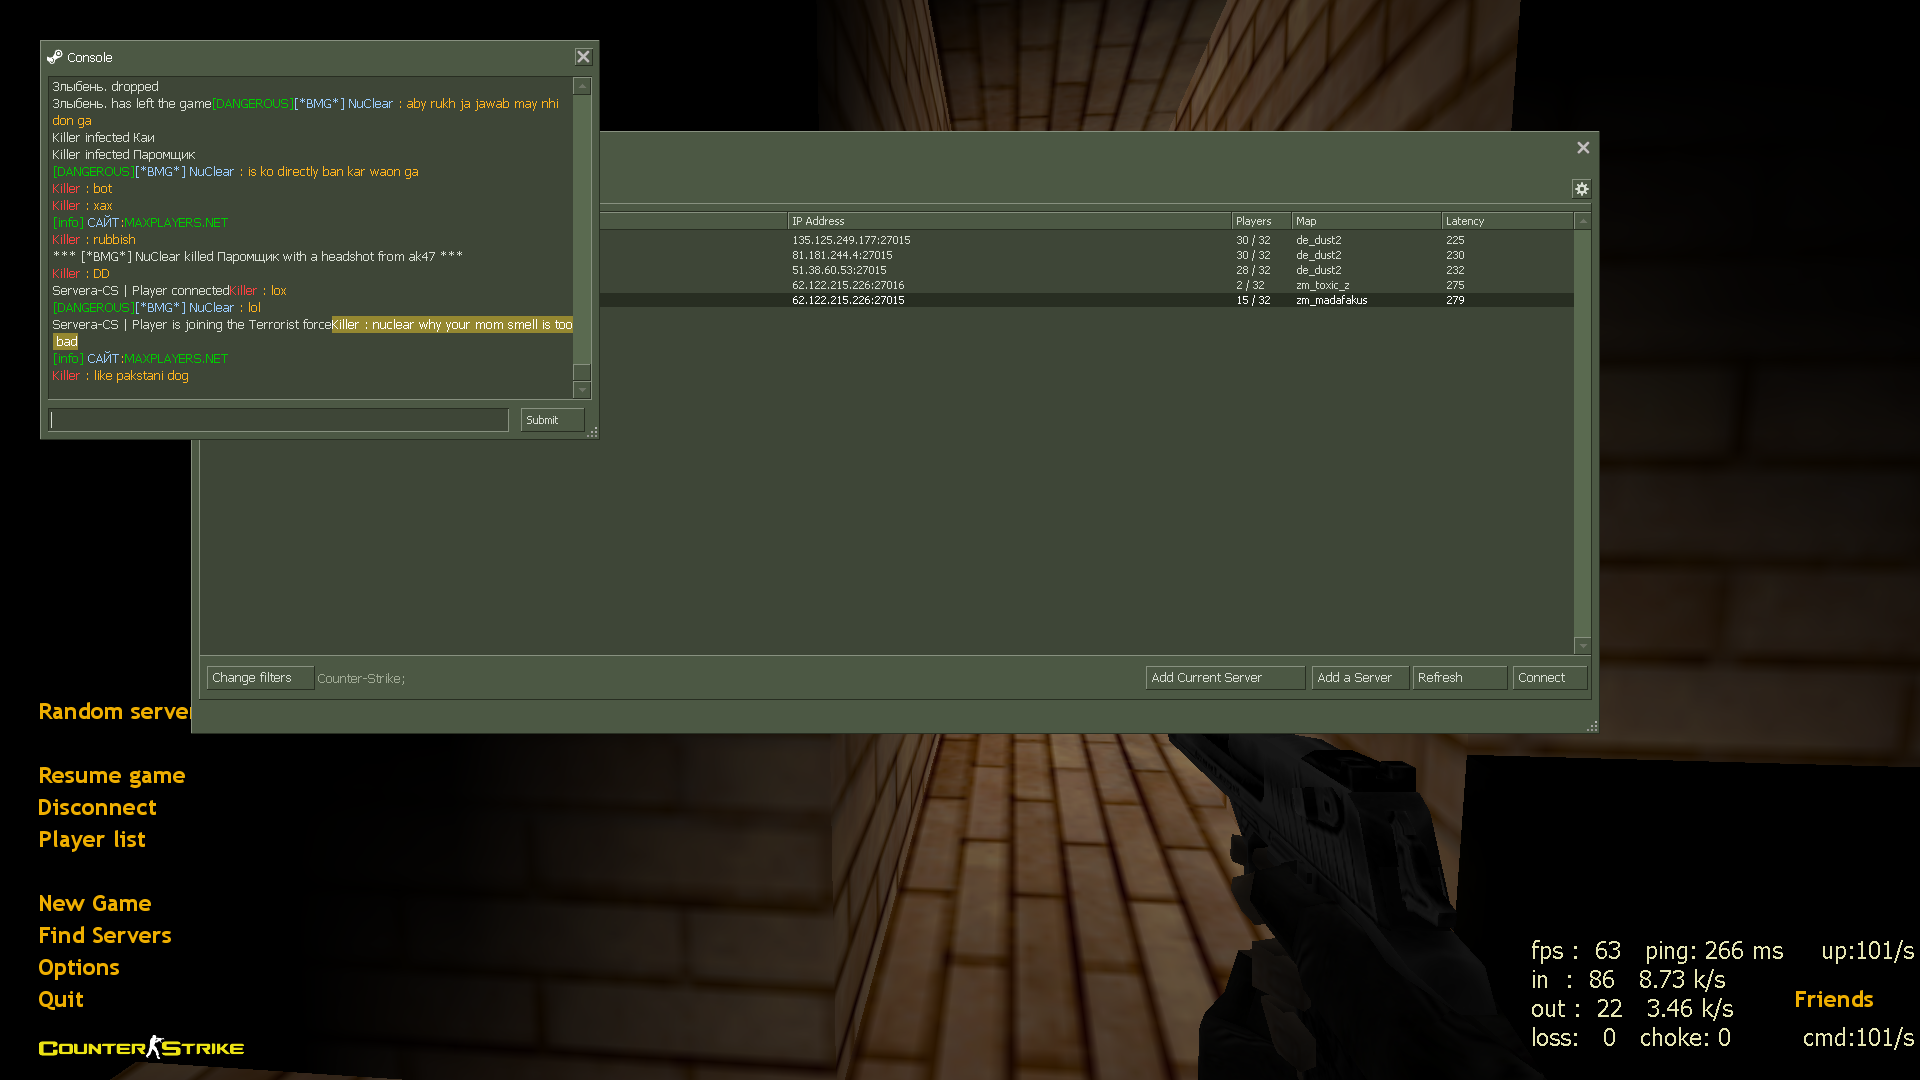Click the Counter-Strike logo

pos(141,1047)
